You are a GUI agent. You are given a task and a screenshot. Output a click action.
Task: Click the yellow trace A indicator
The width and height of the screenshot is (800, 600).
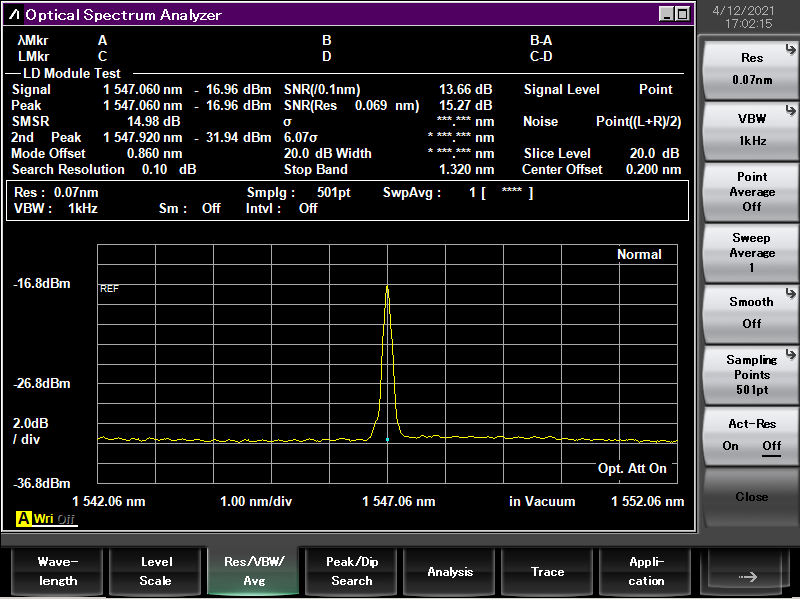tap(23, 519)
